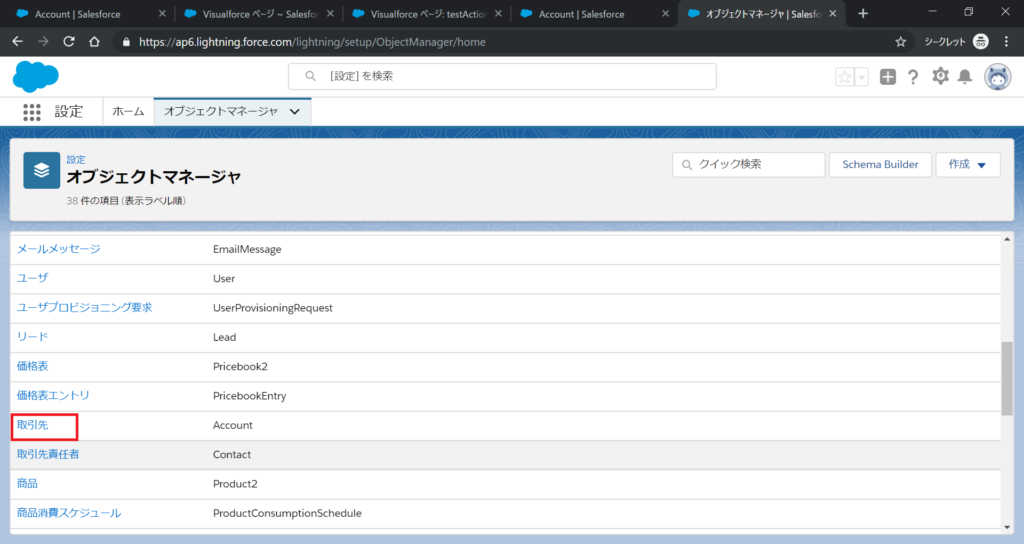Click the Salesforce cloud logo
The width and height of the screenshot is (1024, 544).
pos(36,76)
